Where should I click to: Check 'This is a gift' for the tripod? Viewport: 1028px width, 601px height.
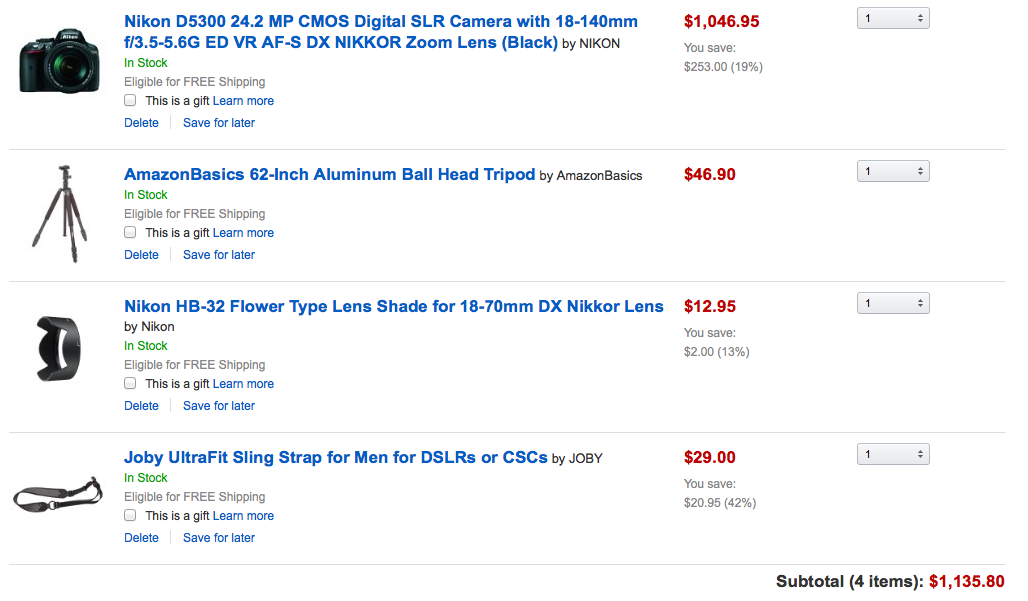130,233
